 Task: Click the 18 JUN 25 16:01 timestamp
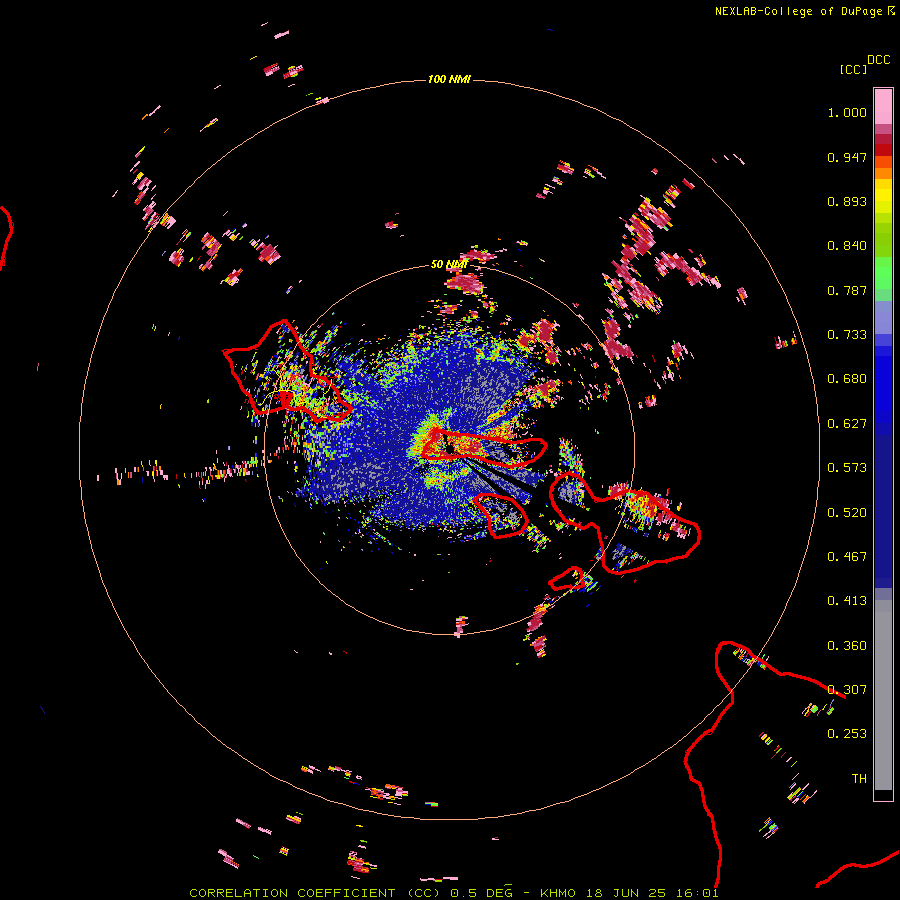tap(652, 893)
